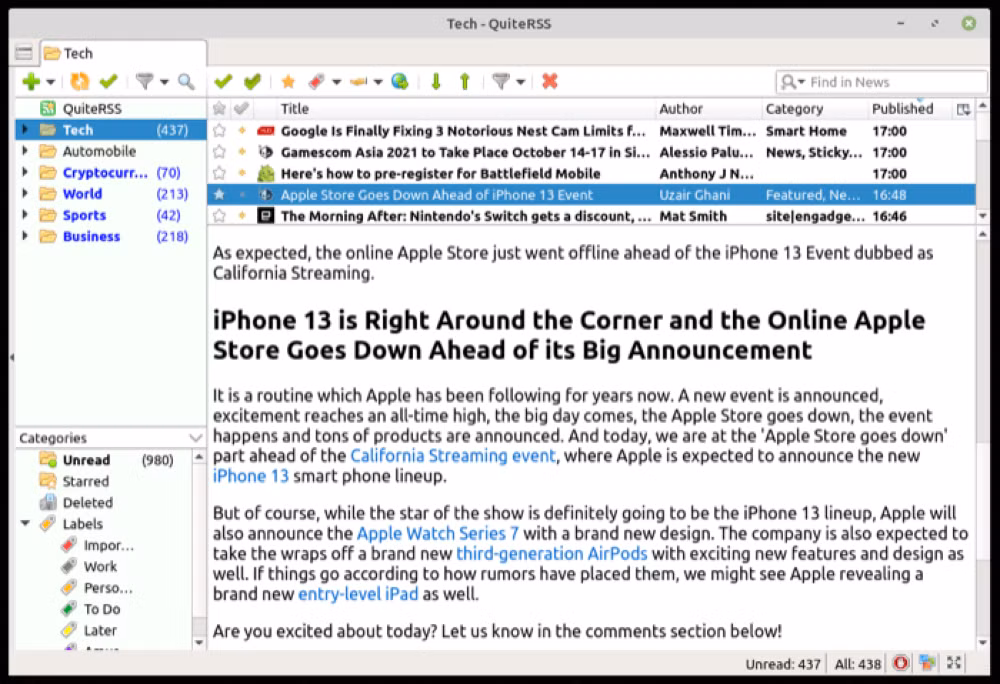Sort by the Published column header
The height and width of the screenshot is (684, 1000).
pyautogui.click(x=909, y=109)
